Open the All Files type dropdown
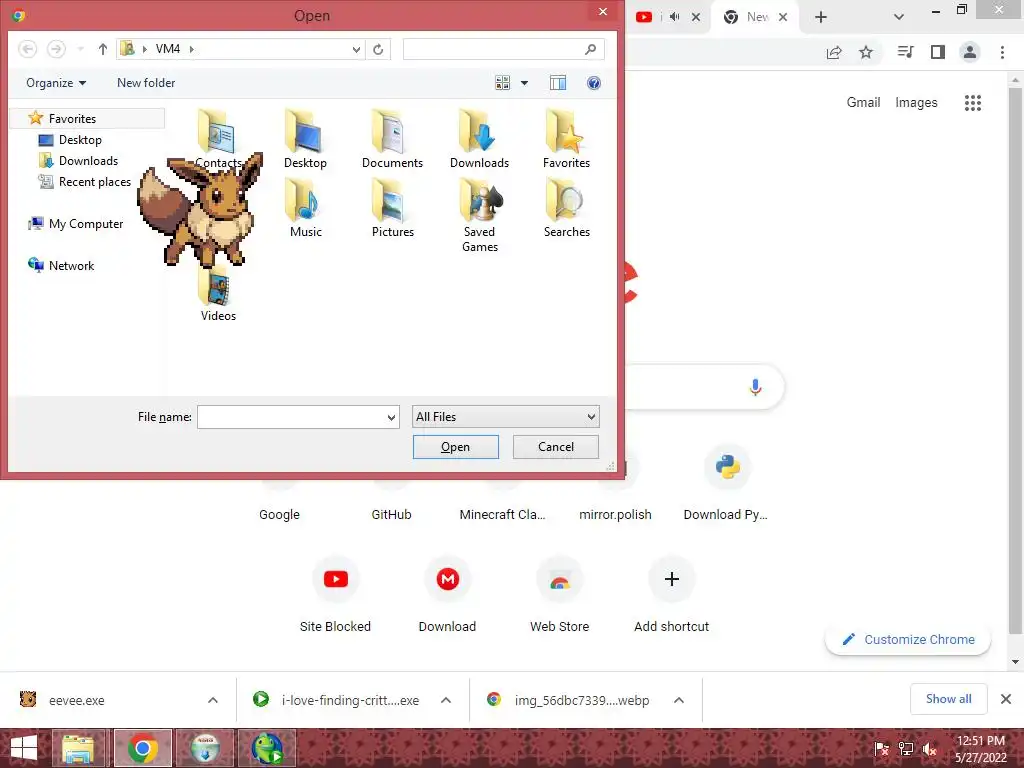This screenshot has height=768, width=1024. click(x=505, y=417)
